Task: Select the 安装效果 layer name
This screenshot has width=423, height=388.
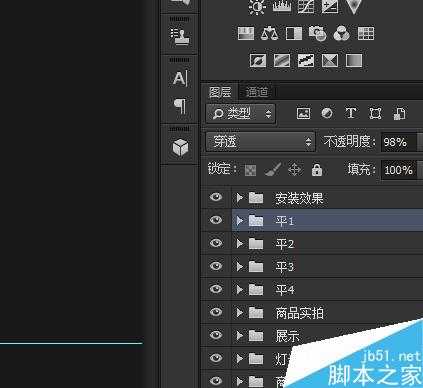Action: 299,198
